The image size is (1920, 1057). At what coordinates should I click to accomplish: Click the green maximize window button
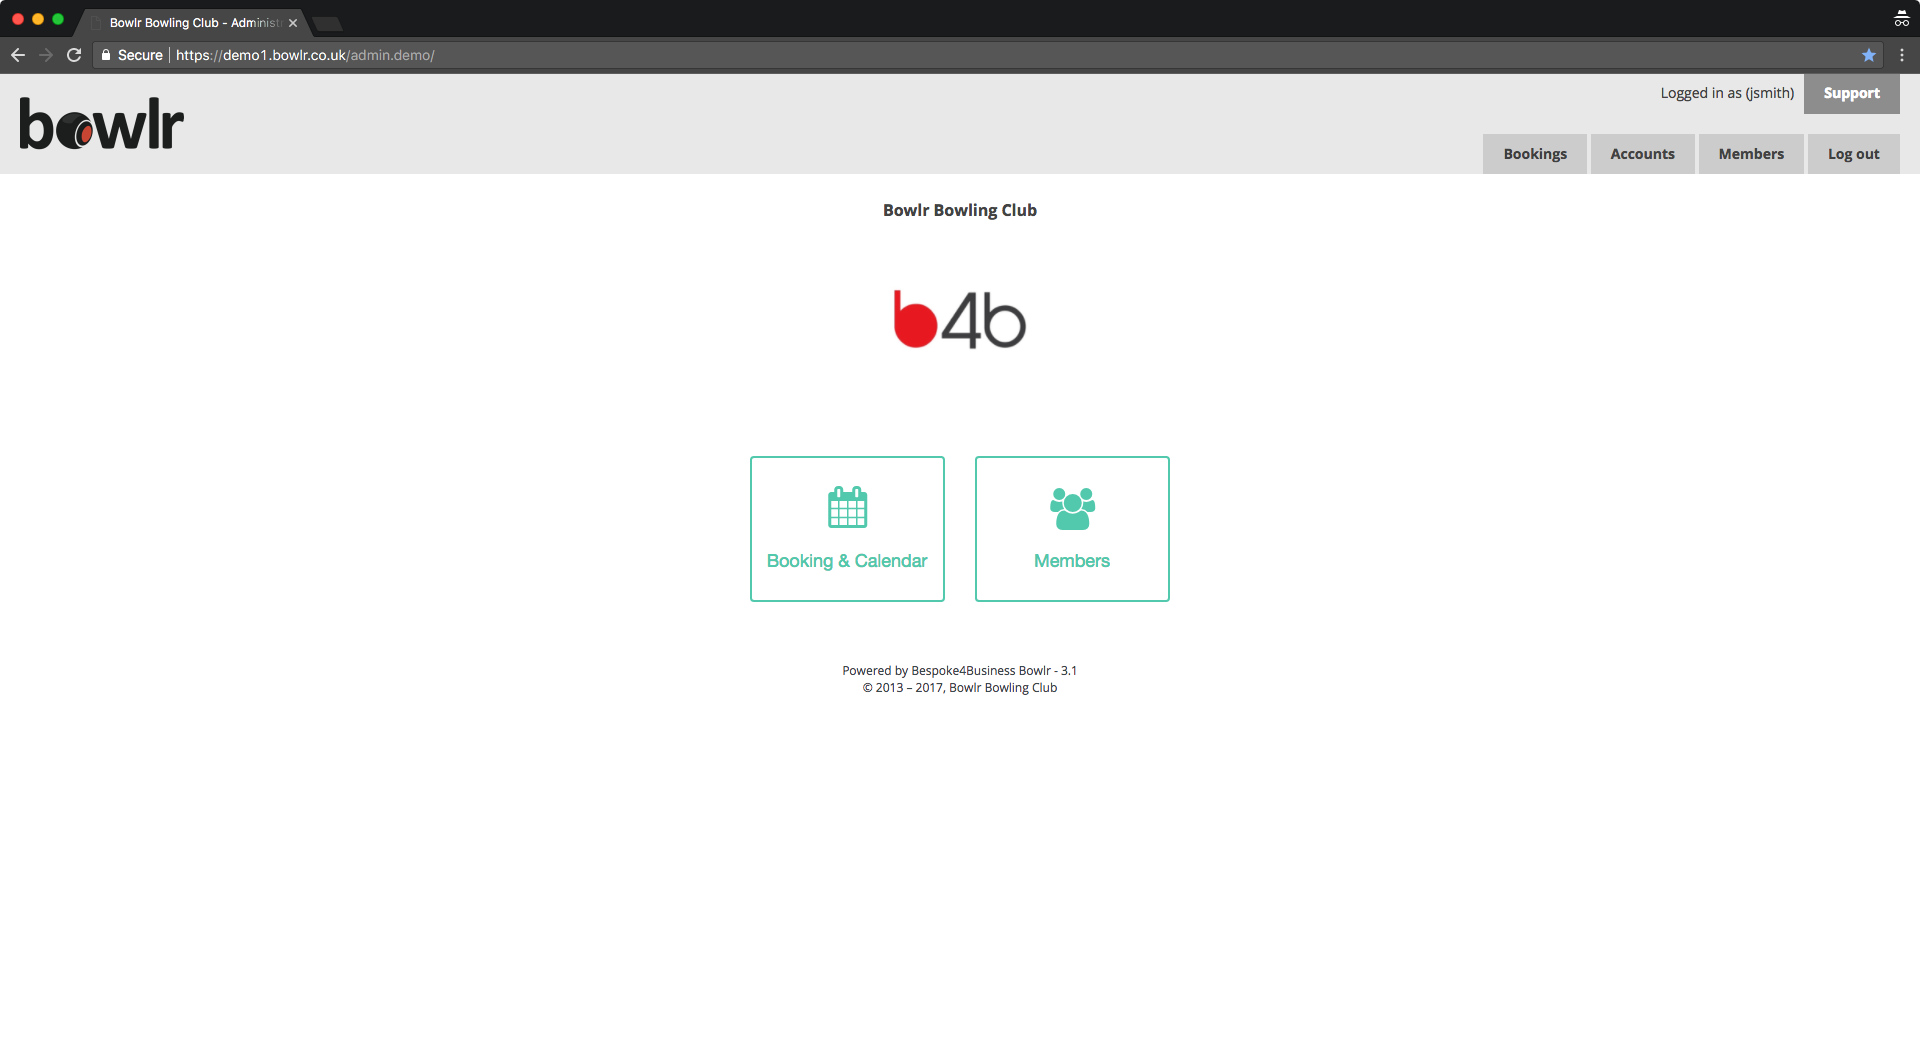point(58,19)
